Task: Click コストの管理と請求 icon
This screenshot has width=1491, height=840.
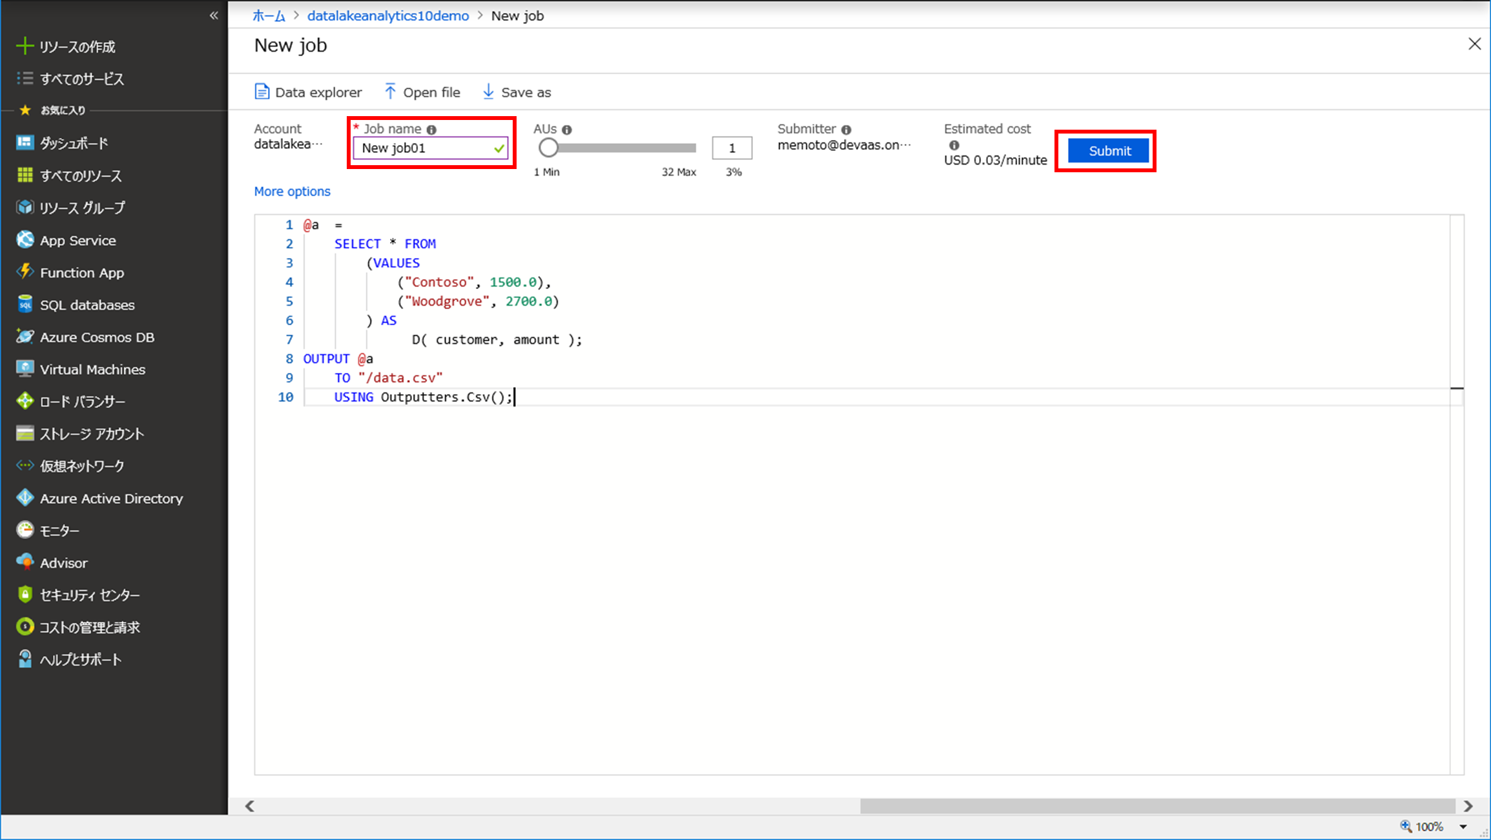Action: click(25, 627)
